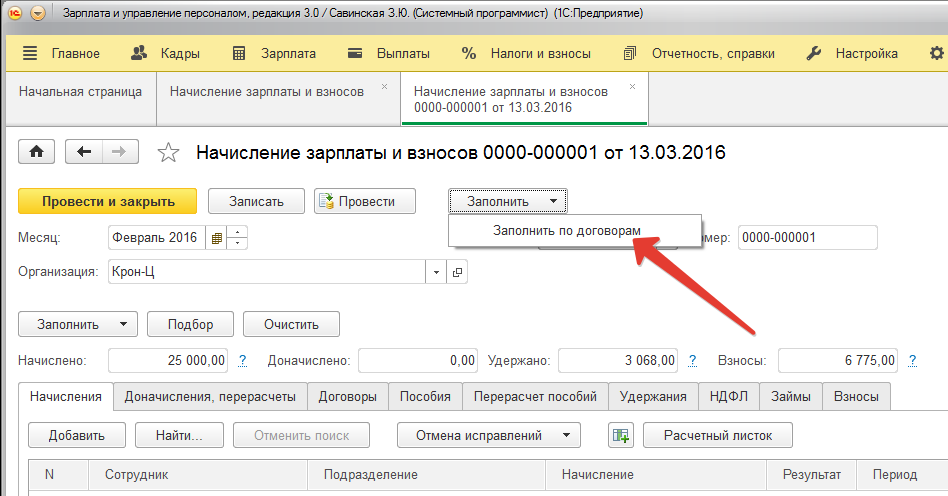The width and height of the screenshot is (948, 496).
Task: Click the forward arrow navigation button
Action: (118, 152)
